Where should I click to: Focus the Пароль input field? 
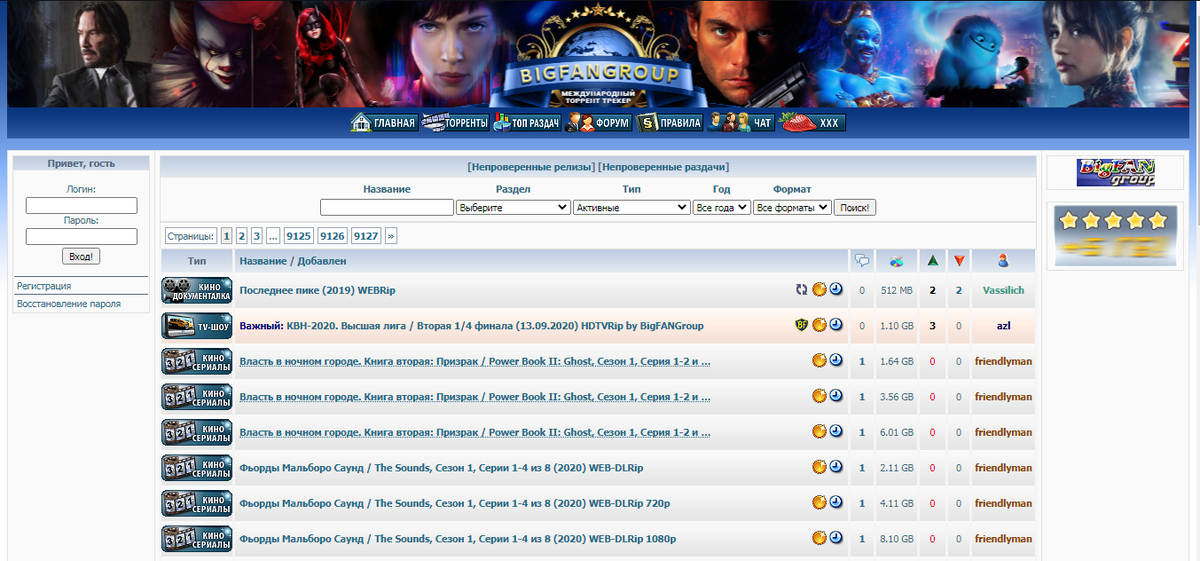click(x=81, y=237)
